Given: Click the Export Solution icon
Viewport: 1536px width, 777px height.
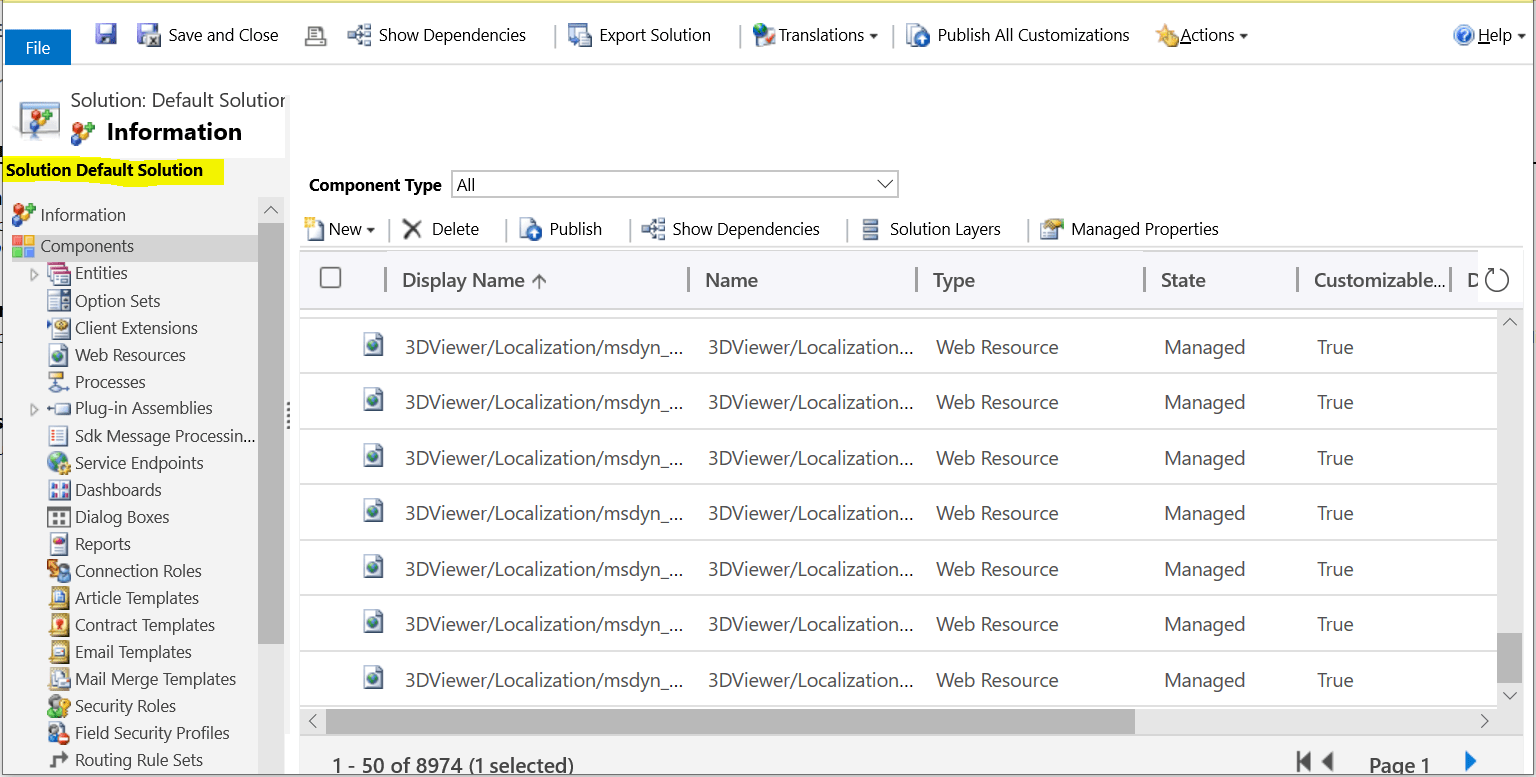Looking at the screenshot, I should click(580, 36).
